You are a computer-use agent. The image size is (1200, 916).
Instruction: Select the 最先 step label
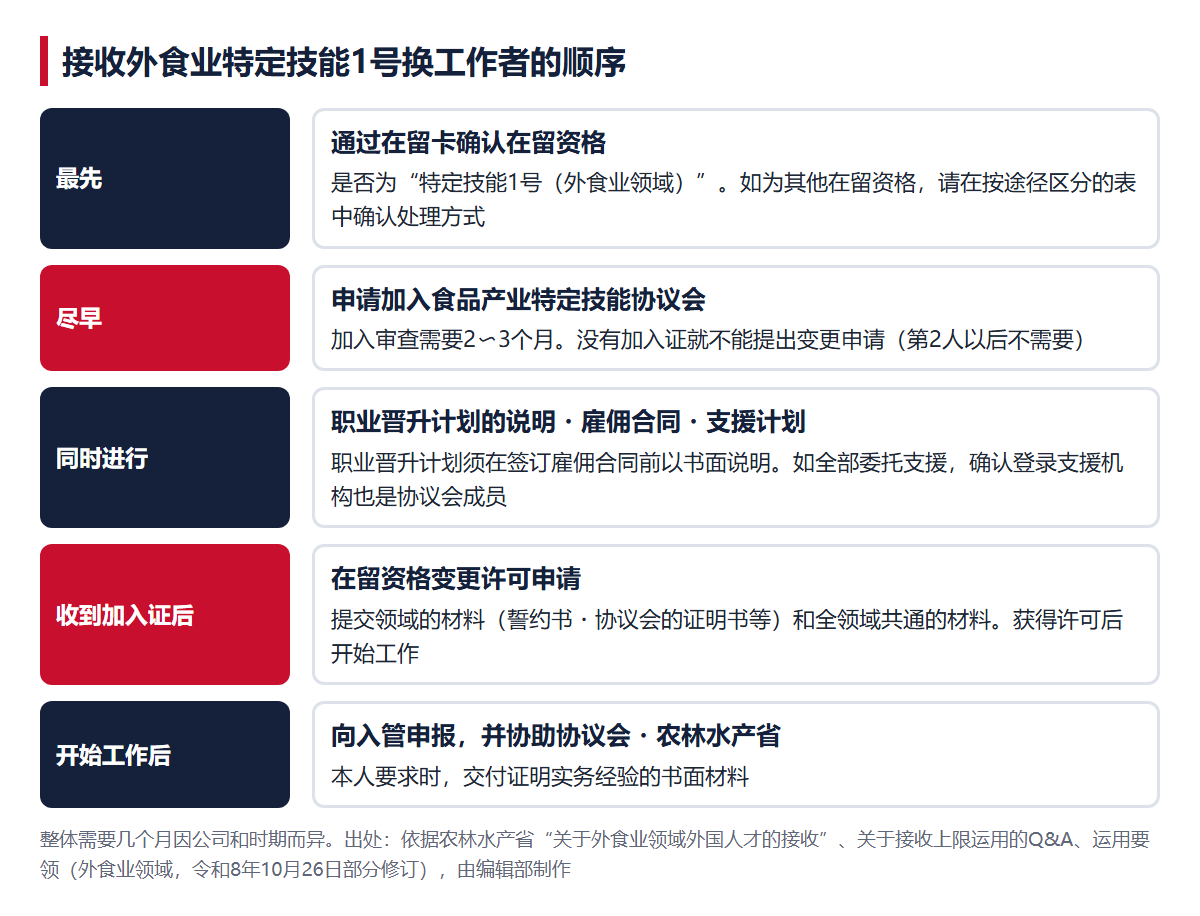pyautogui.click(x=165, y=179)
